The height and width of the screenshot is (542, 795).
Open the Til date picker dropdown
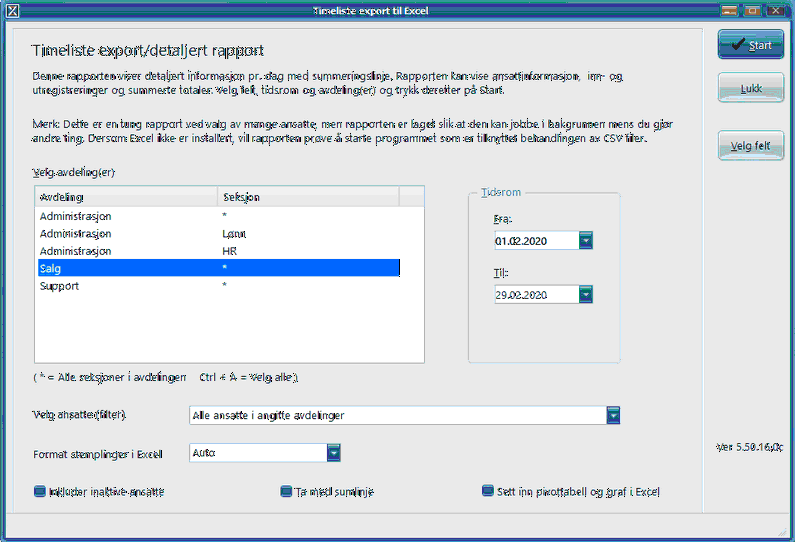(x=586, y=295)
